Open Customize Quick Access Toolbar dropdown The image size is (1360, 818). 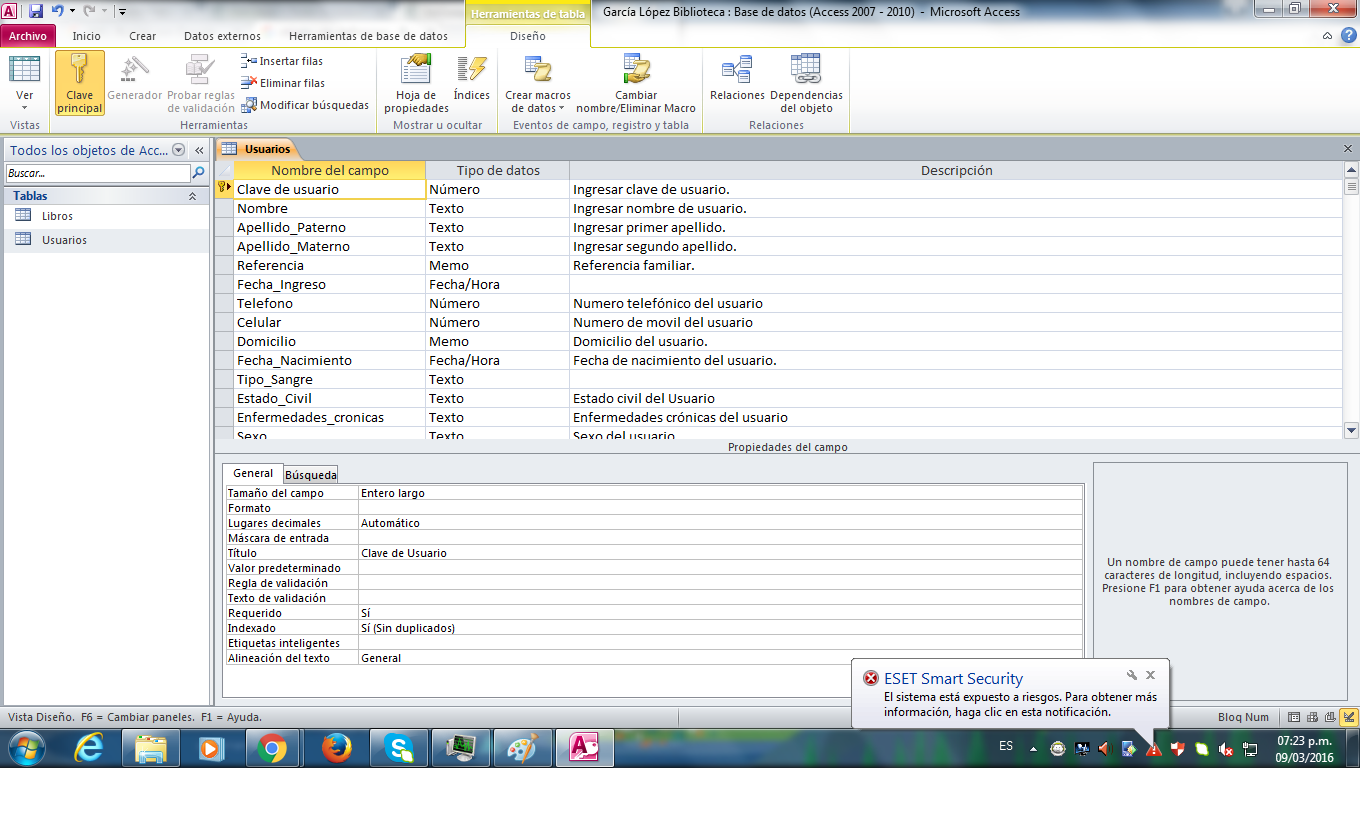coord(121,12)
